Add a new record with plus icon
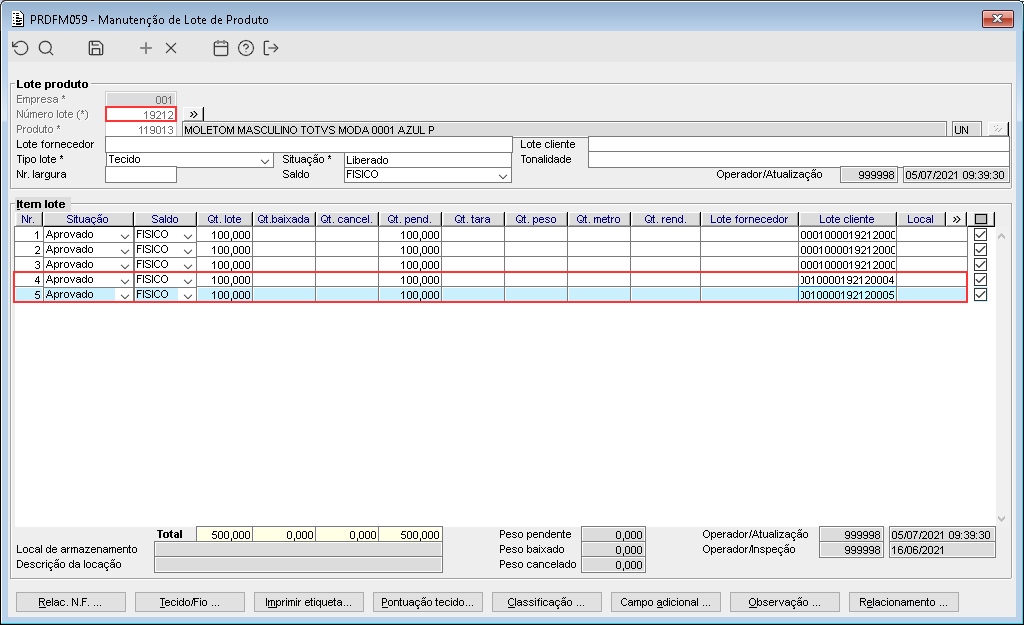The width and height of the screenshot is (1024, 625). [146, 48]
